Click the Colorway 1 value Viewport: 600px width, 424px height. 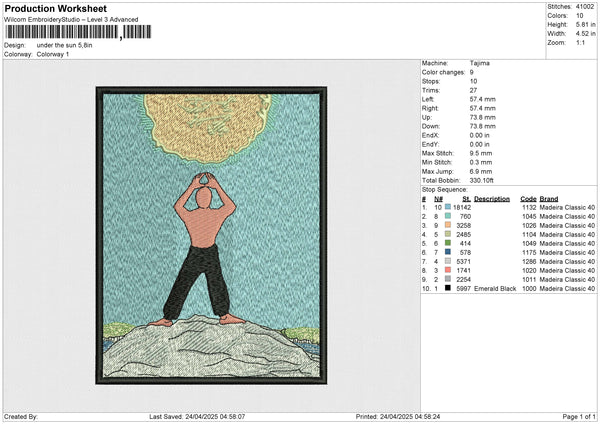coord(53,54)
